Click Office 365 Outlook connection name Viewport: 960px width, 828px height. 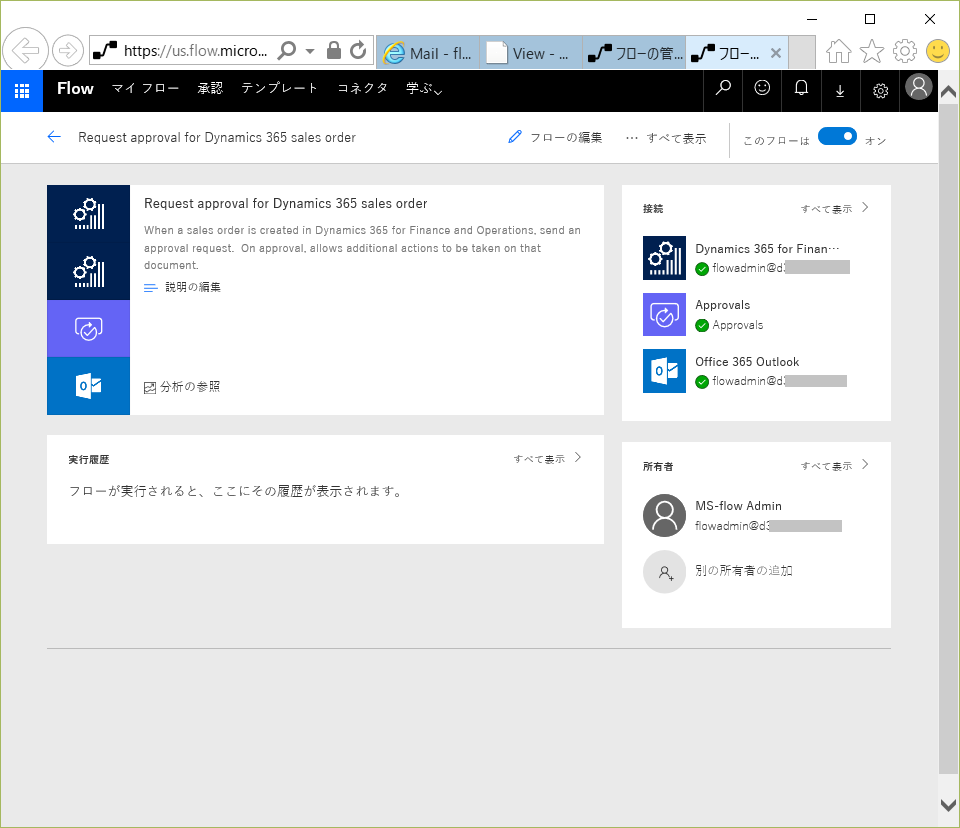coord(747,362)
